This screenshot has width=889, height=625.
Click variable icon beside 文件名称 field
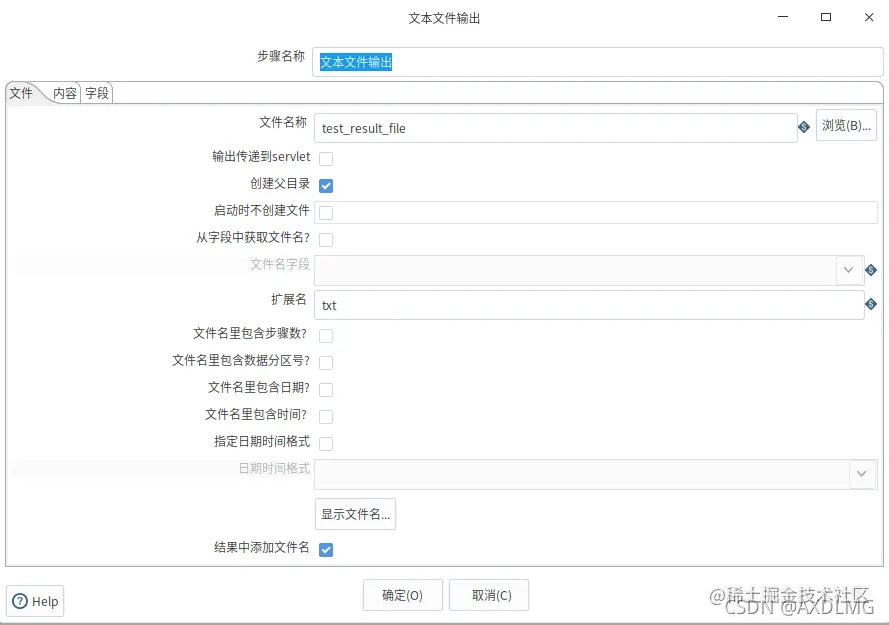[x=803, y=127]
